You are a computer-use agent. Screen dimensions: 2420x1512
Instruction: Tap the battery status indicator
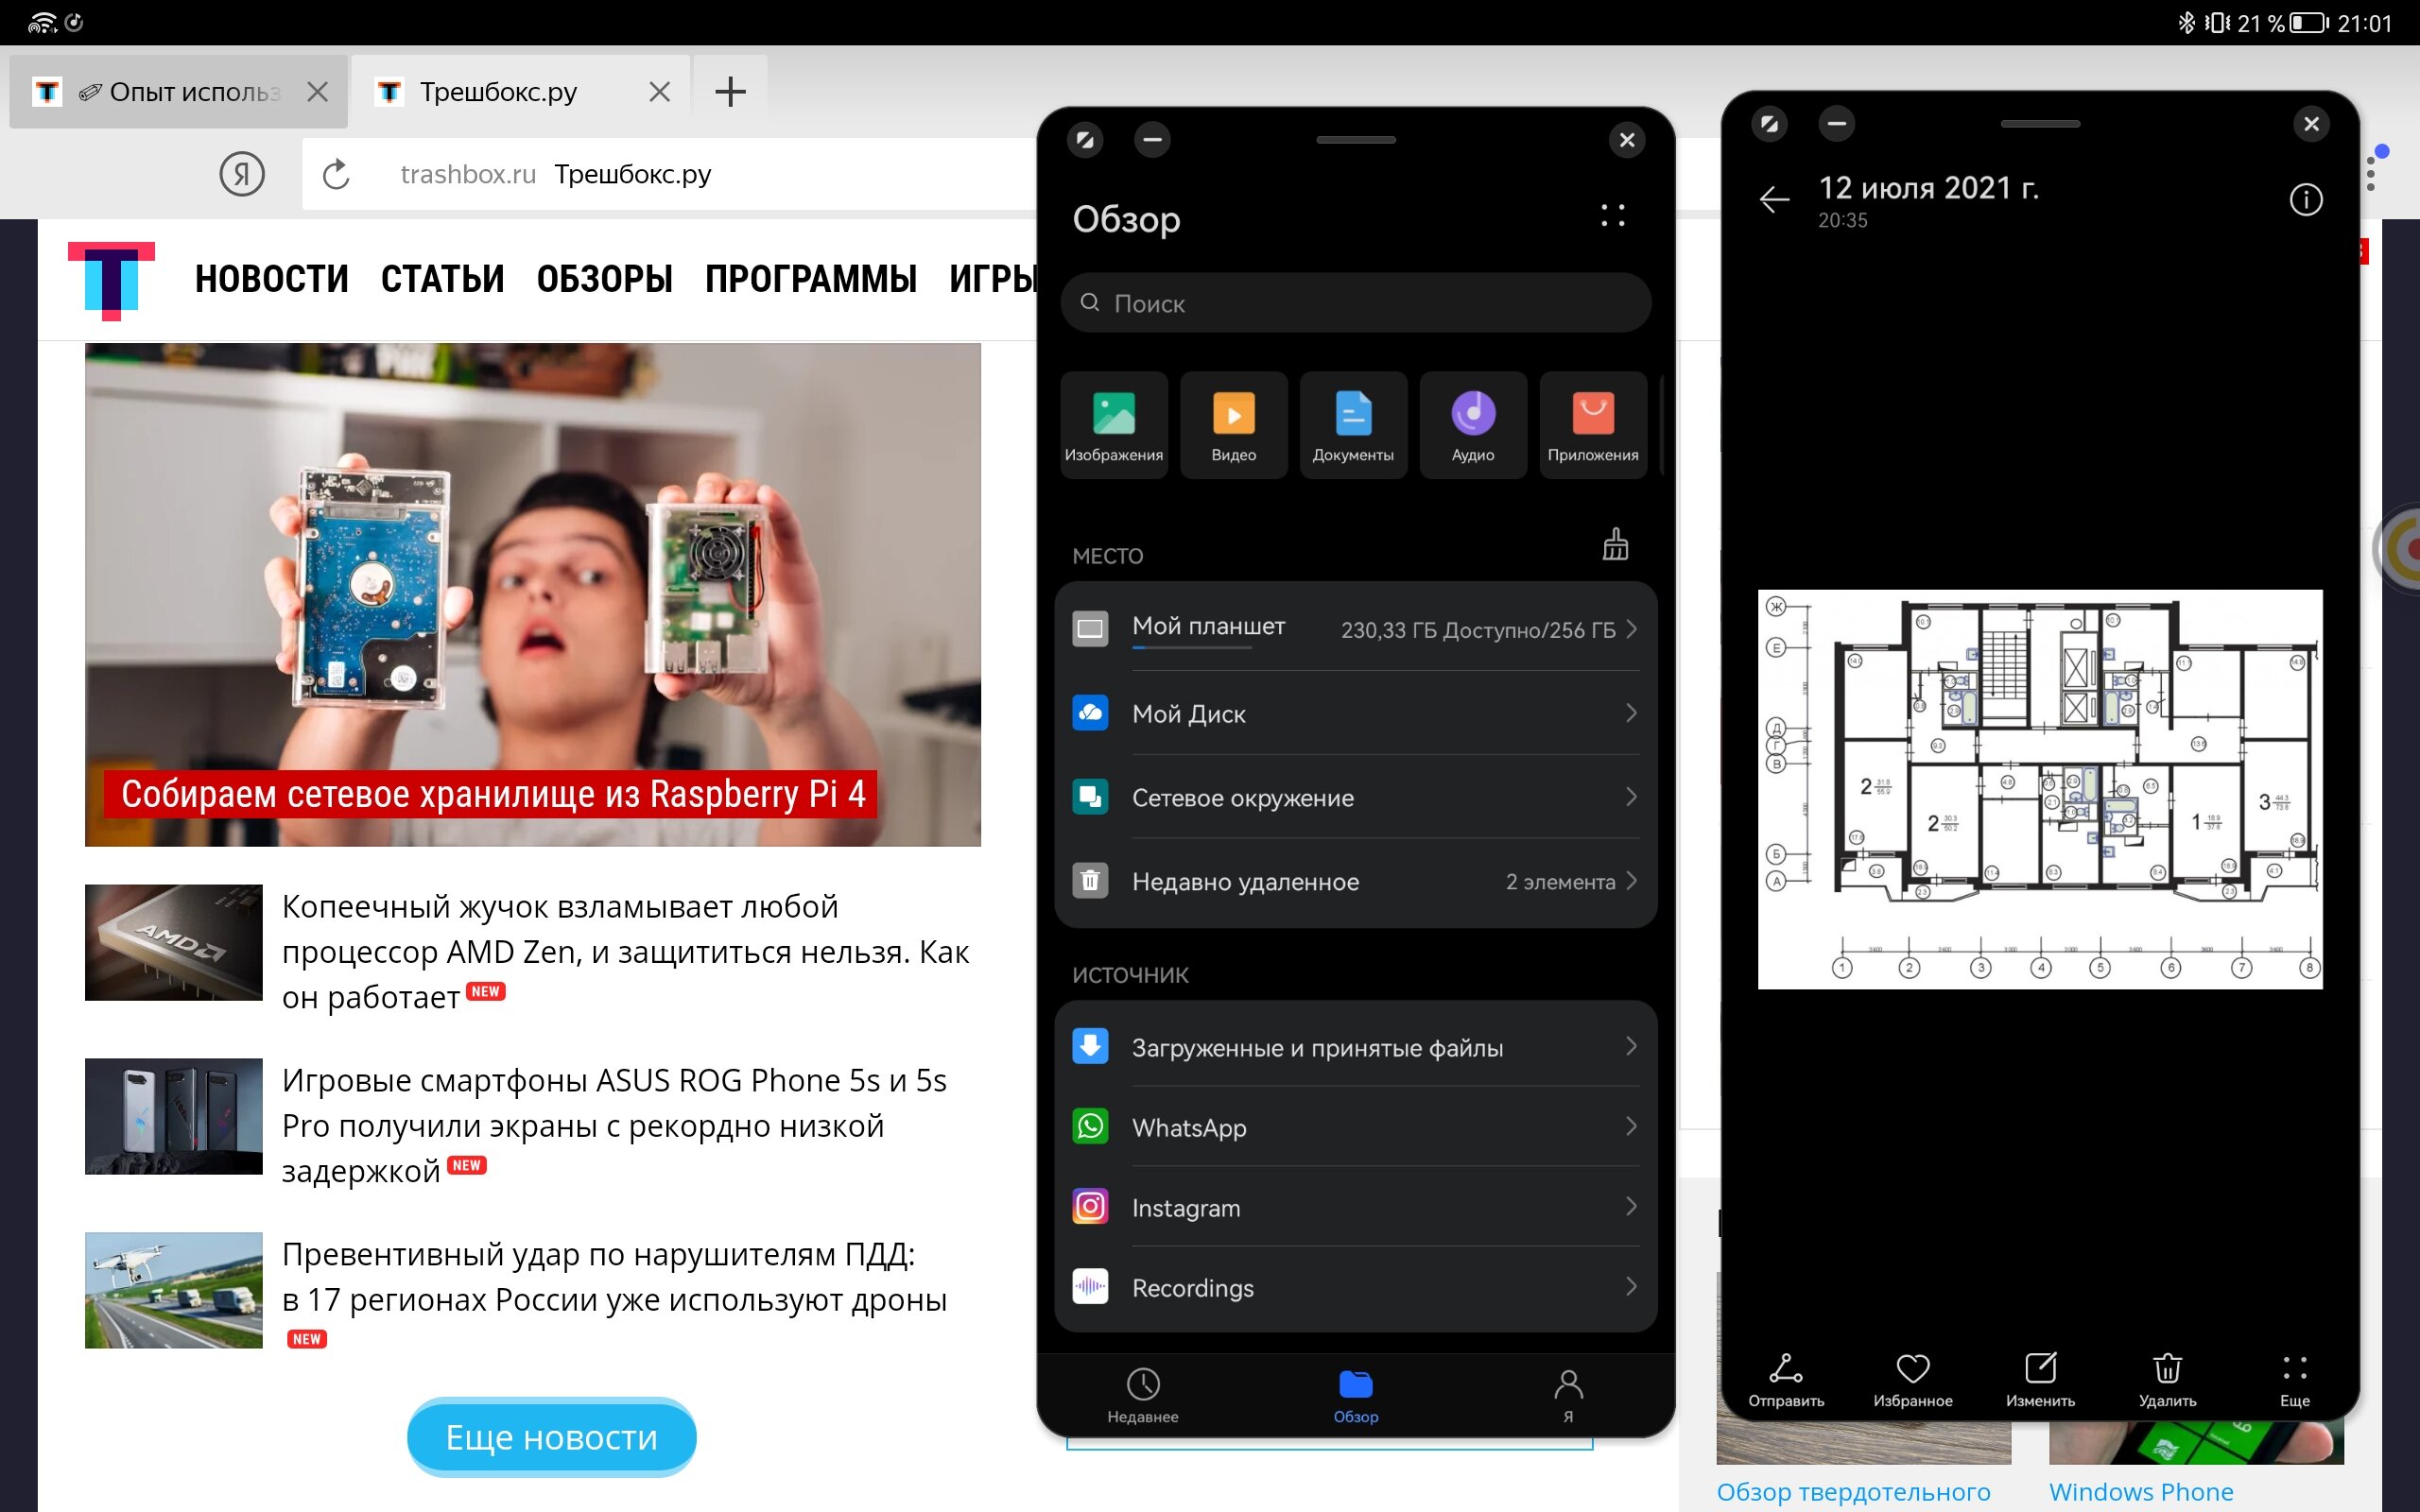(2309, 22)
